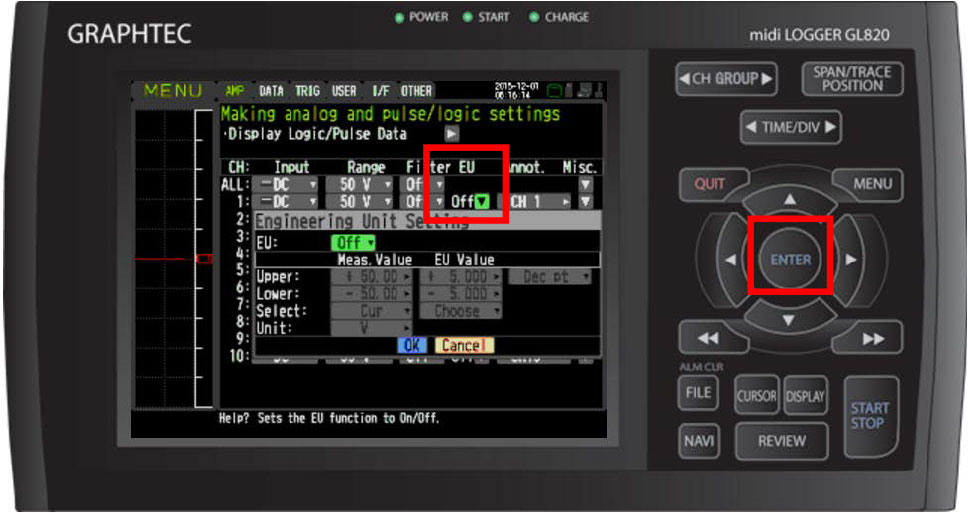Switch to the DATA tab

pos(271,91)
